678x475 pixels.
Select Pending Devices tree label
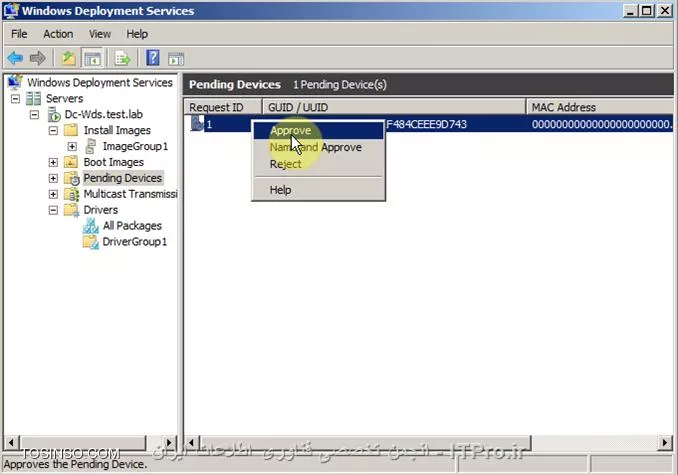pyautogui.click(x=123, y=178)
